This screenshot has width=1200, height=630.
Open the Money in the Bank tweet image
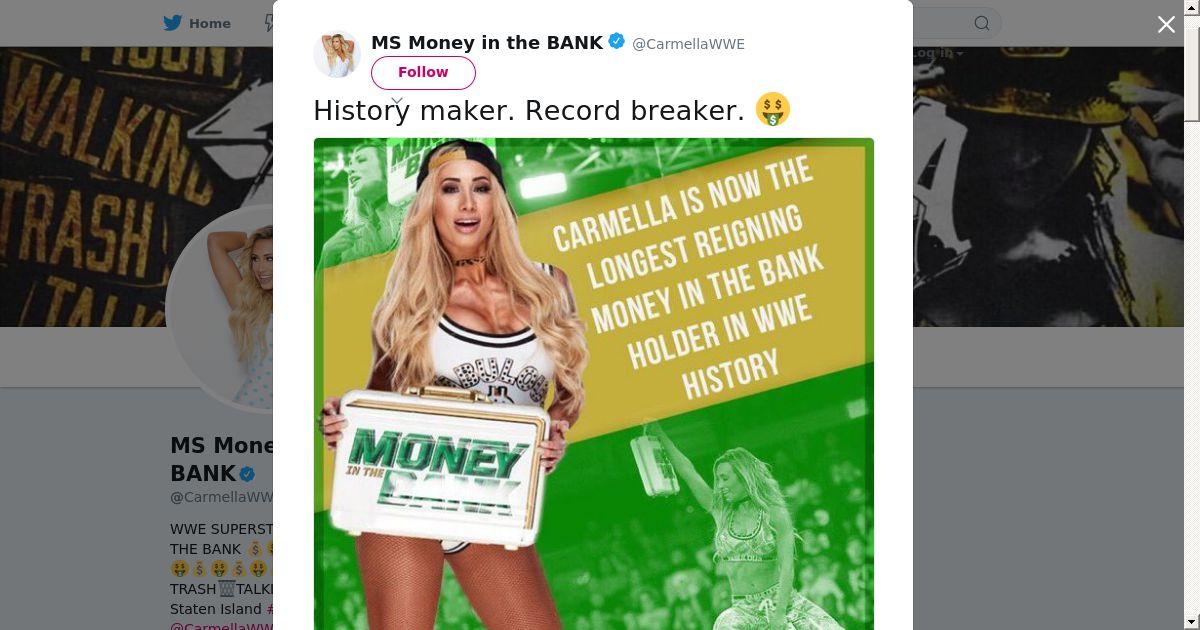coord(594,384)
